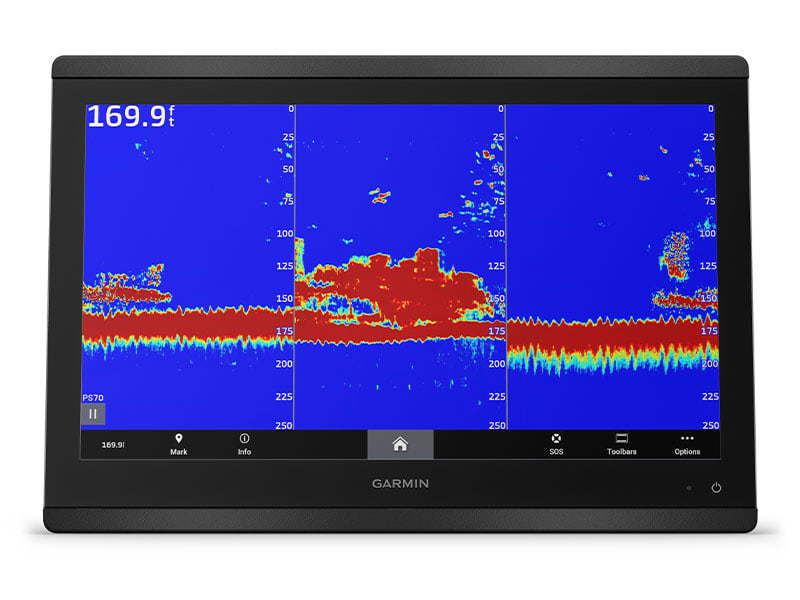Drop a waypoint with the Mark icon
The width and height of the screenshot is (800, 600).
point(178,444)
